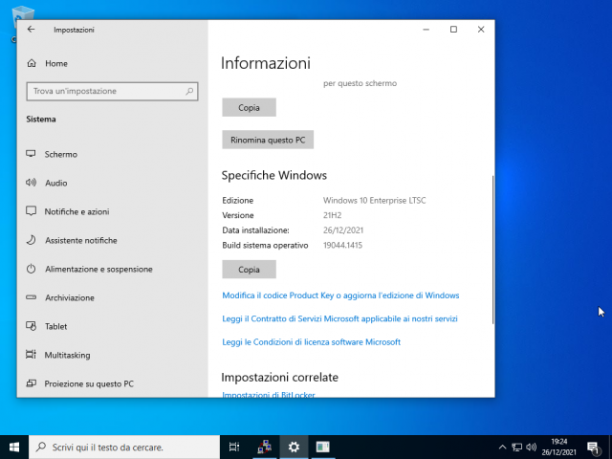The width and height of the screenshot is (612, 459).
Task: Click the power icon beside Alimentazione e sospensione
Action: click(31, 269)
